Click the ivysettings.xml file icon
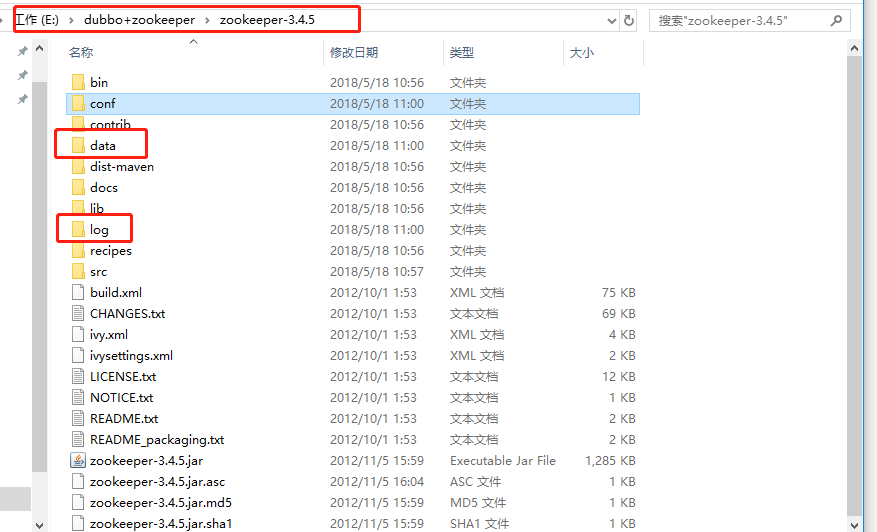The width and height of the screenshot is (877, 532). (78, 355)
